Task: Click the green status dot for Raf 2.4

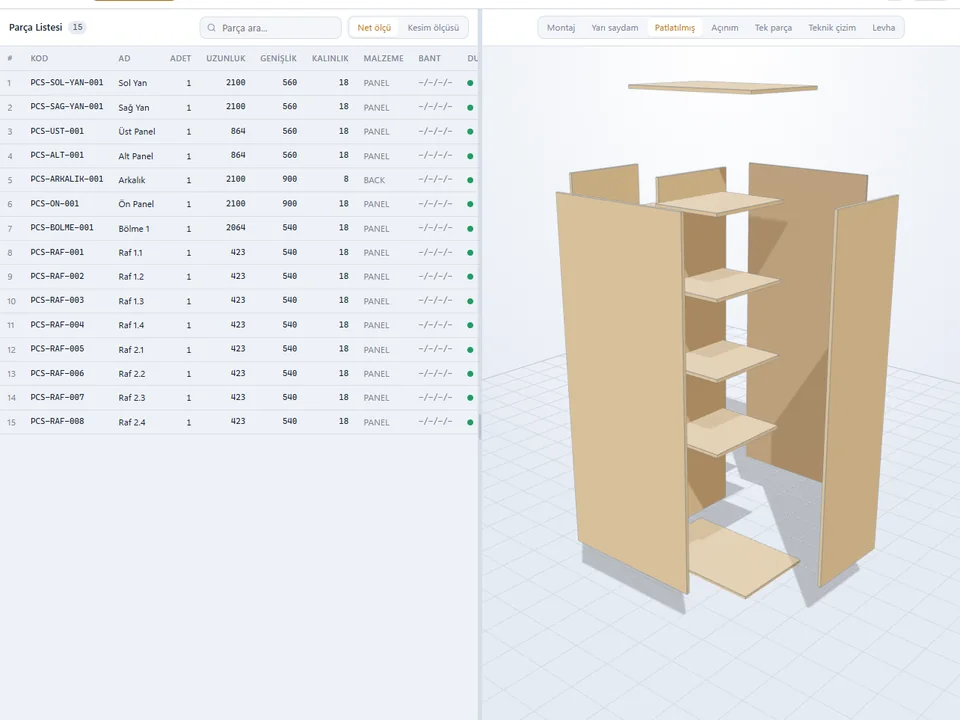Action: pyautogui.click(x=470, y=422)
